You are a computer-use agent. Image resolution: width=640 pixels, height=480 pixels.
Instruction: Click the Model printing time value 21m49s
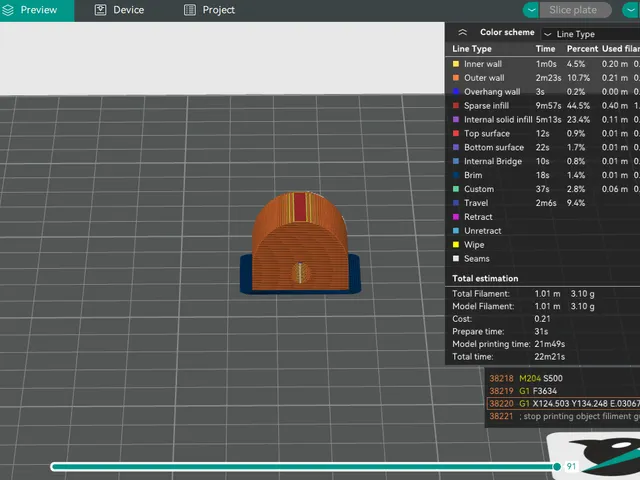(x=549, y=344)
